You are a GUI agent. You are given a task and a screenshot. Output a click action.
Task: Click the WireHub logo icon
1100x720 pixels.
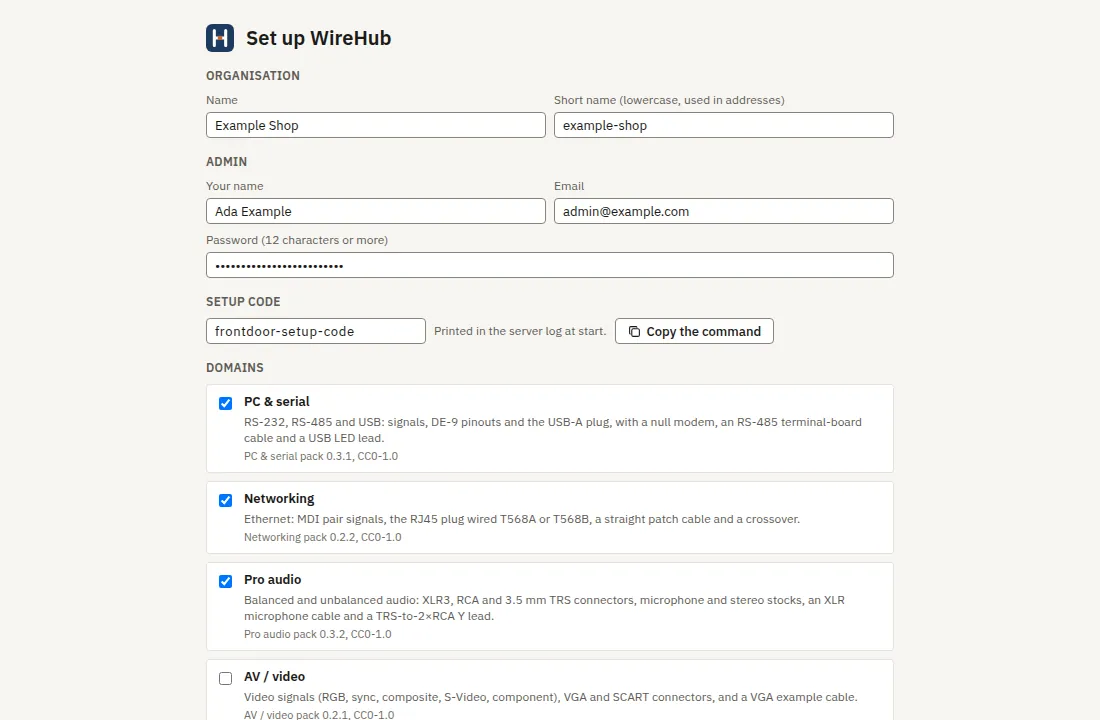220,38
